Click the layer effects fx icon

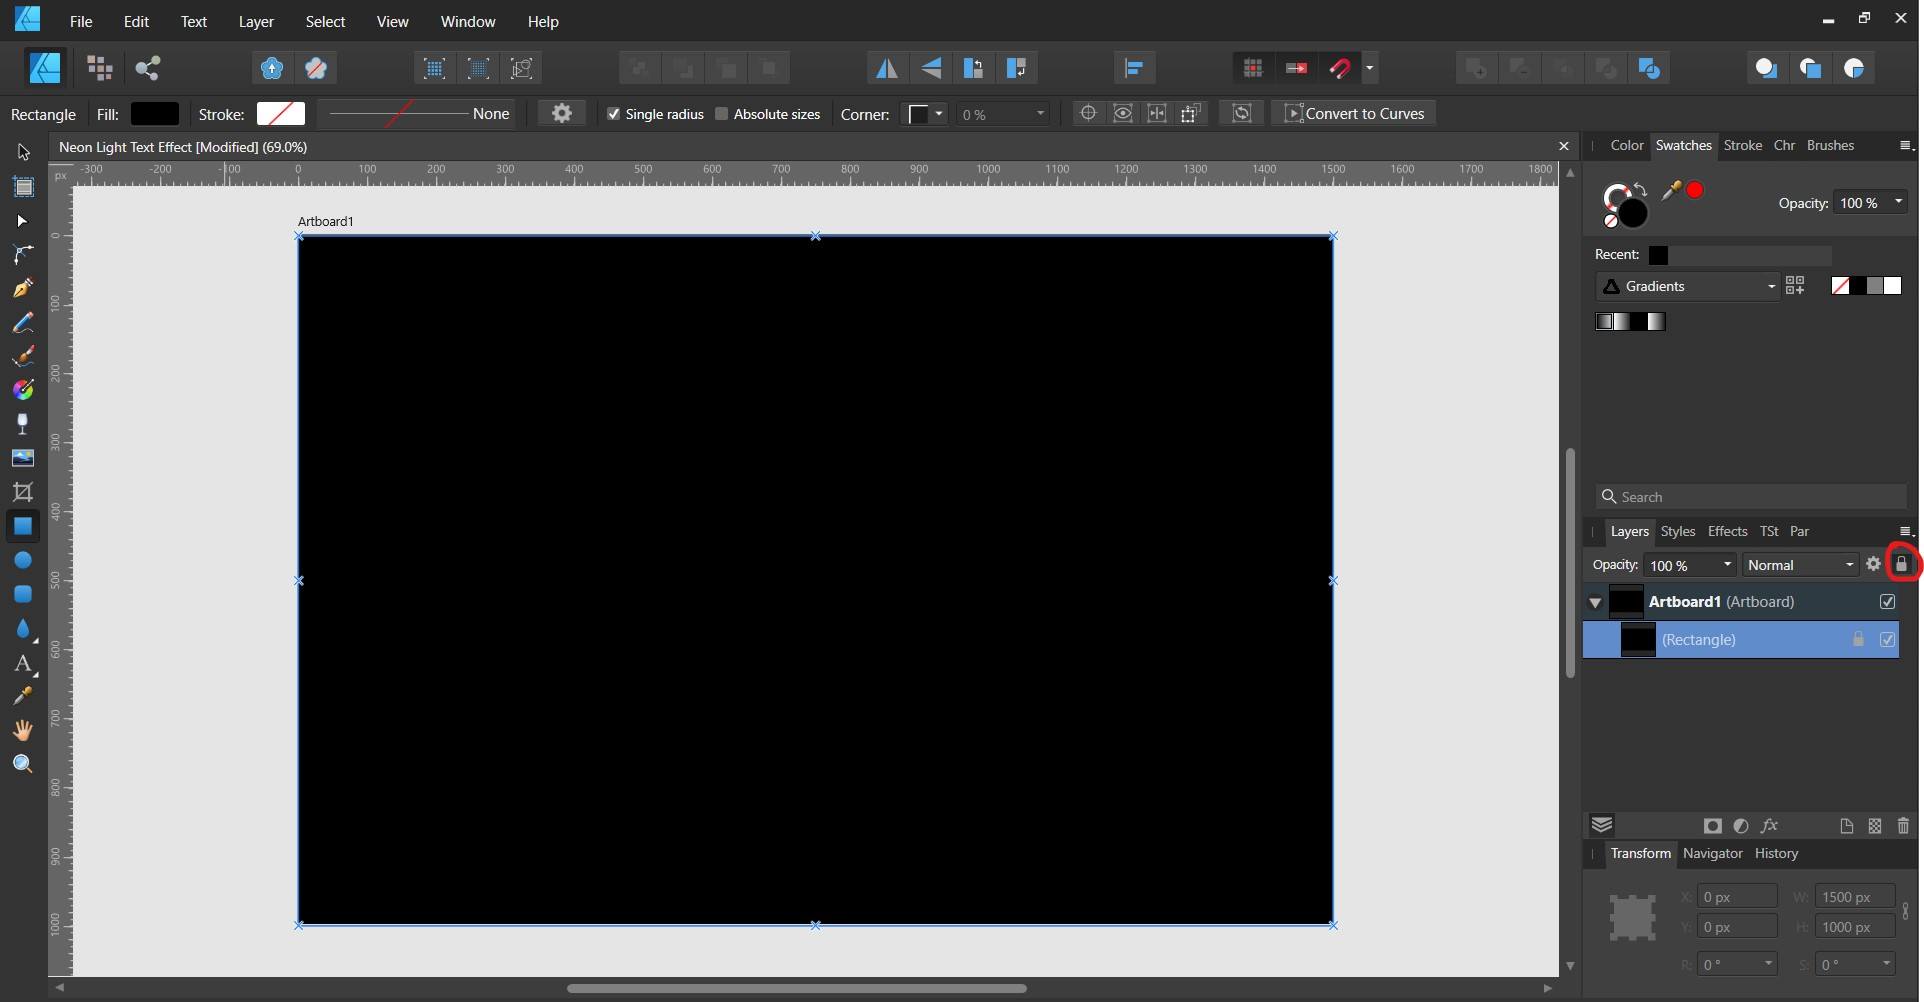(1769, 826)
